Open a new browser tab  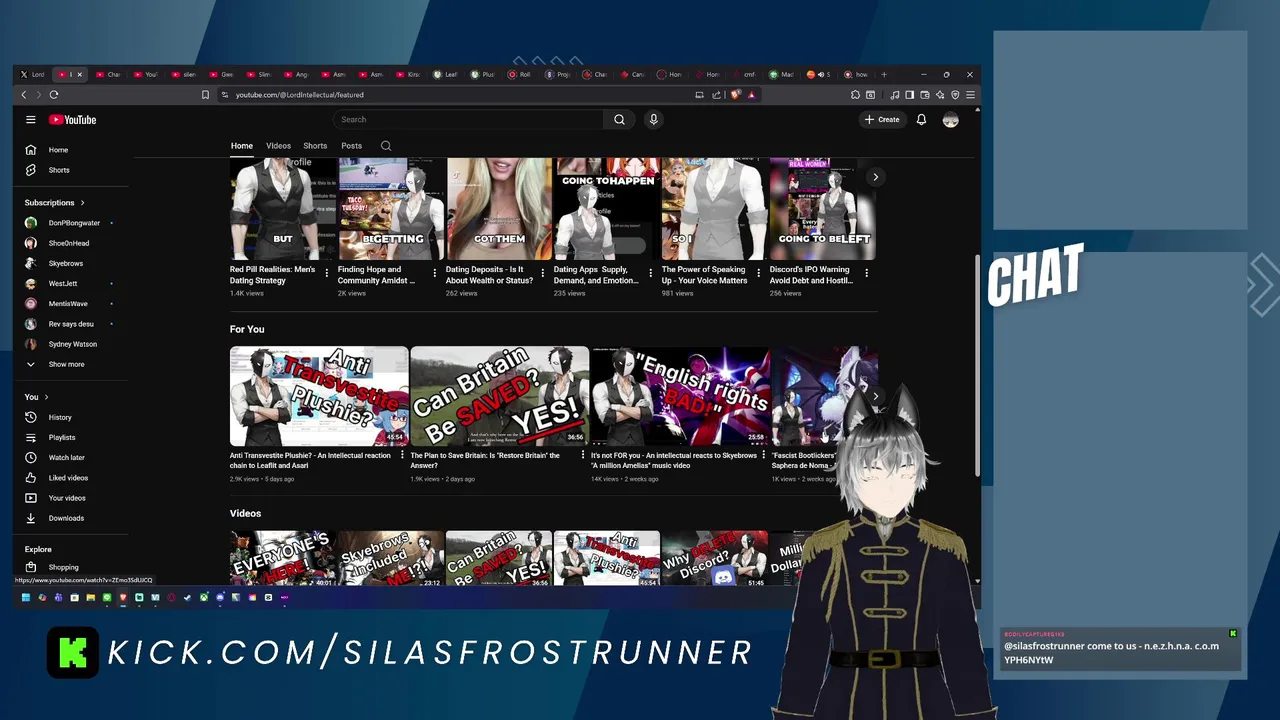(x=883, y=74)
